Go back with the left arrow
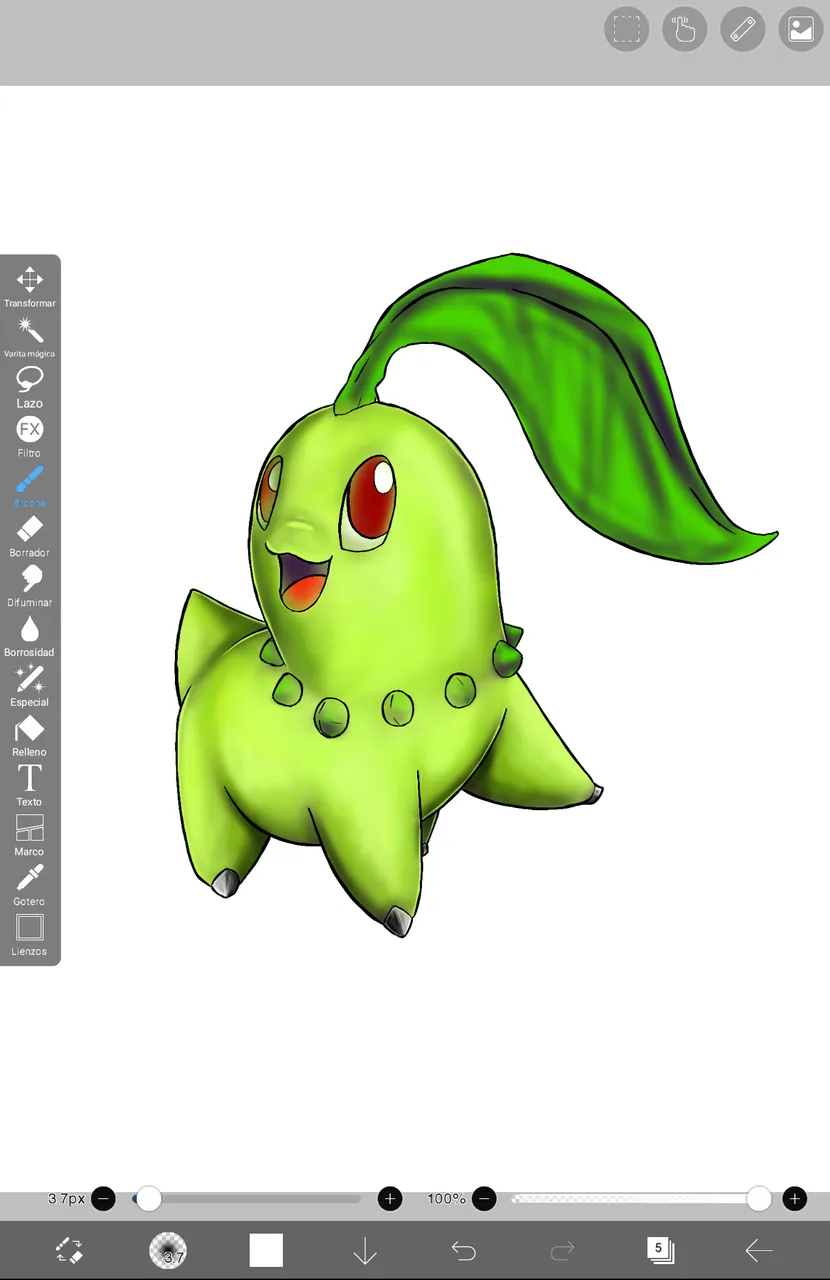 pyautogui.click(x=759, y=1250)
